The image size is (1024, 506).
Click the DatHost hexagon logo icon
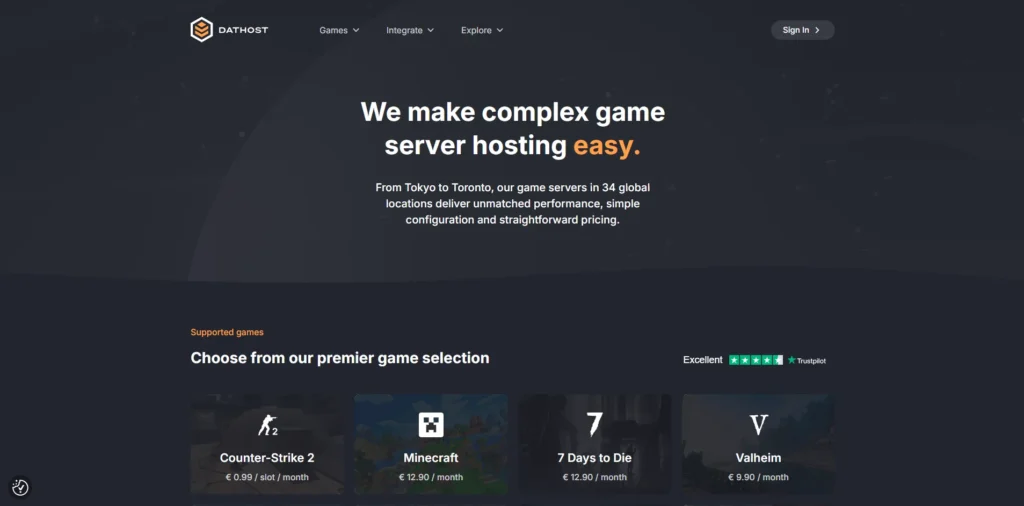202,30
